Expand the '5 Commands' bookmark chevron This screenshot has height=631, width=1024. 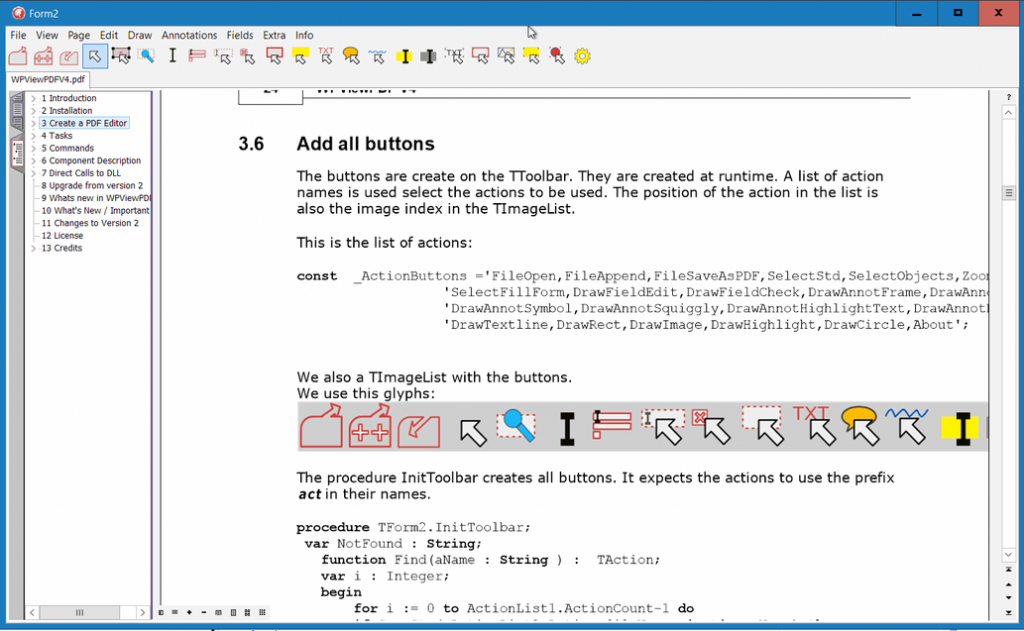tap(33, 149)
